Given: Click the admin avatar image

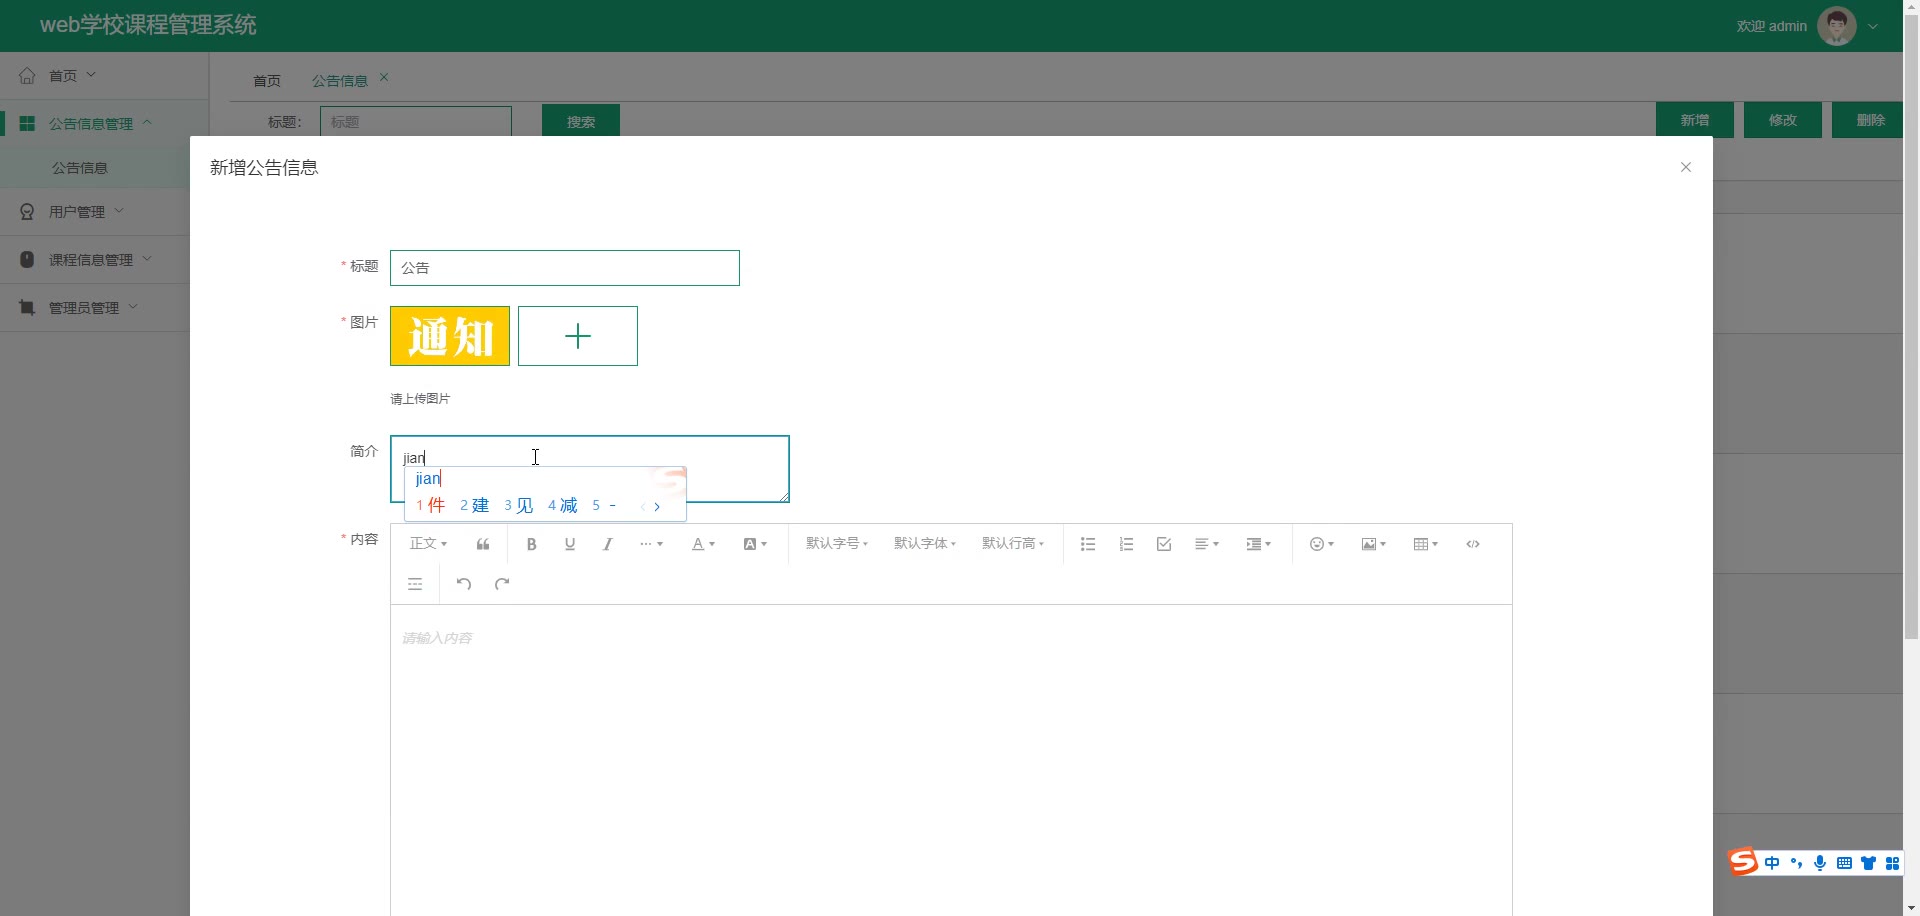Looking at the screenshot, I should [1837, 26].
